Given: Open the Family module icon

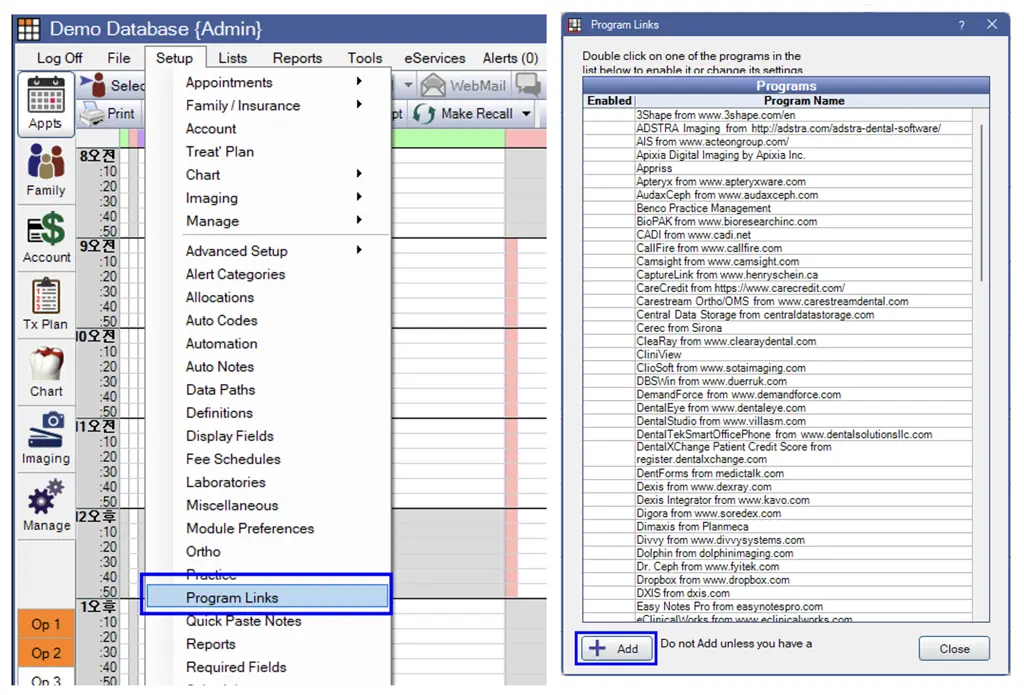Looking at the screenshot, I should [46, 161].
